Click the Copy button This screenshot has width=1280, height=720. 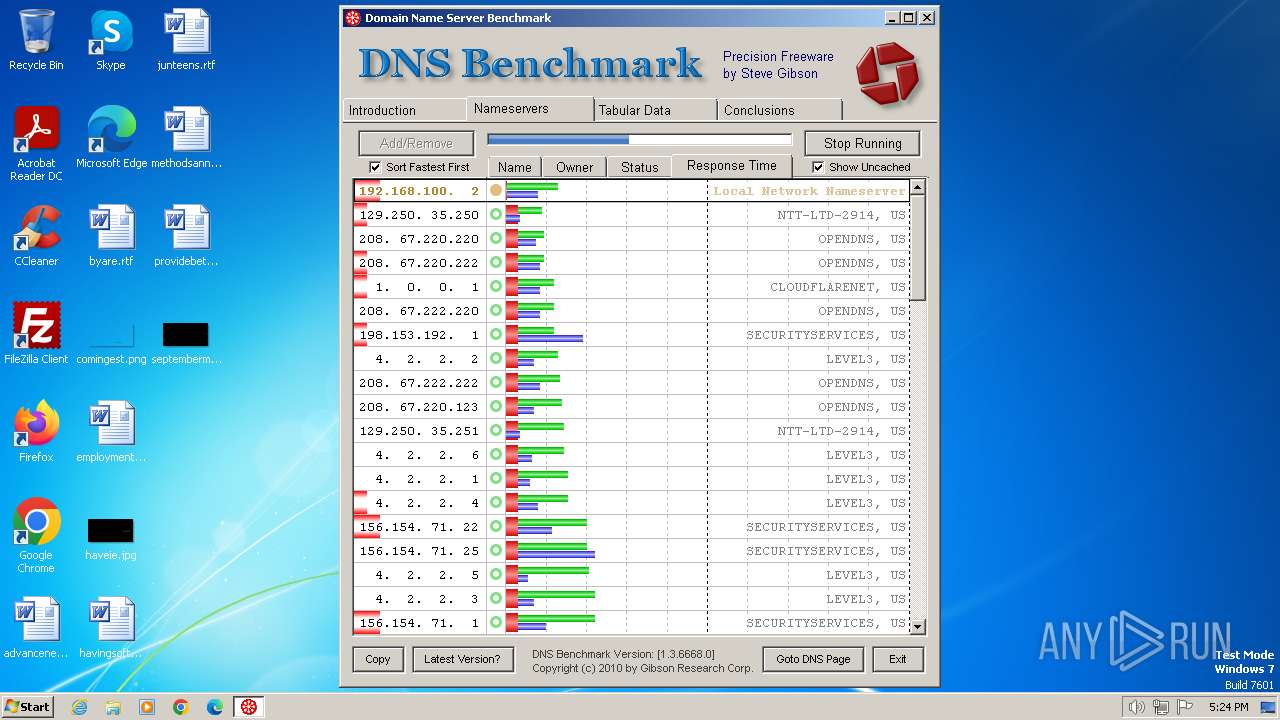(378, 659)
